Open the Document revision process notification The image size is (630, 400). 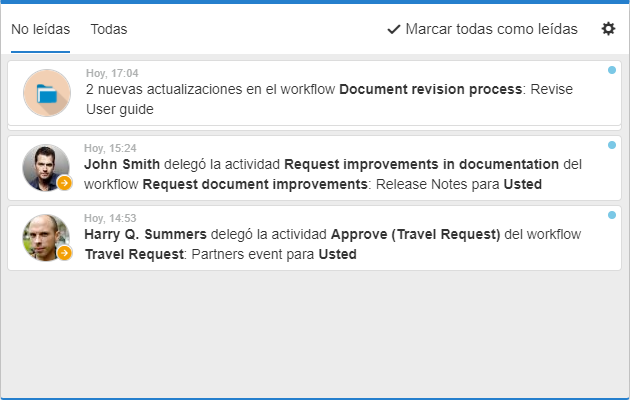click(x=315, y=93)
